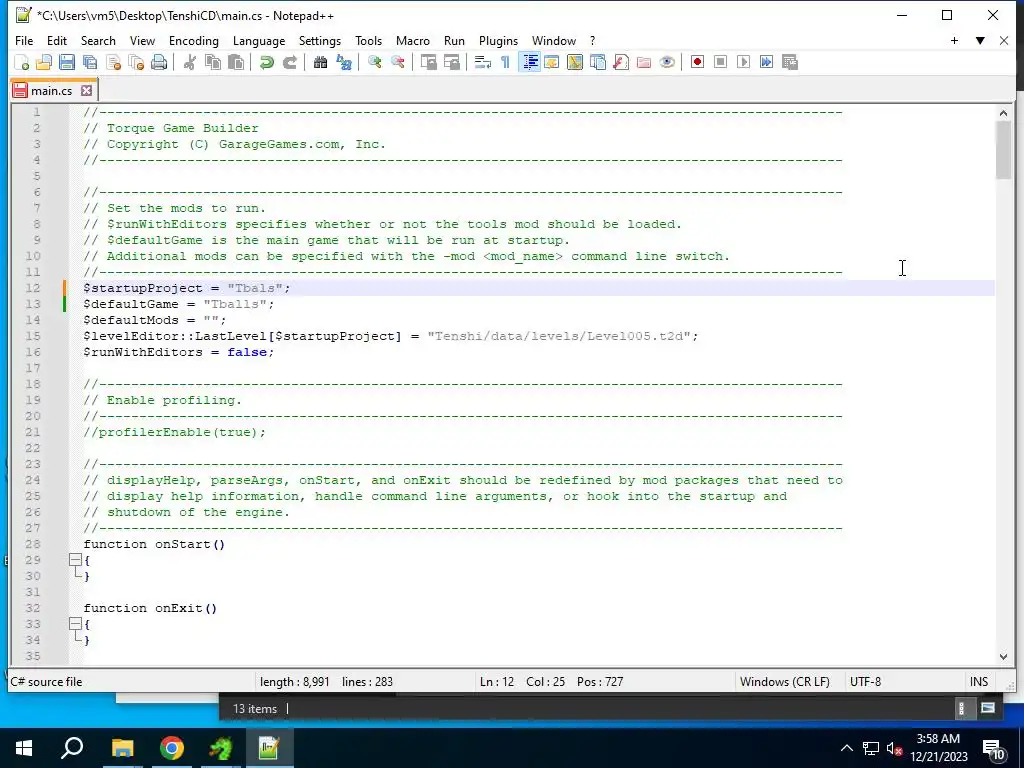Viewport: 1024px width, 768px height.
Task: Launch Google Chrome from the taskbar
Action: (x=172, y=748)
